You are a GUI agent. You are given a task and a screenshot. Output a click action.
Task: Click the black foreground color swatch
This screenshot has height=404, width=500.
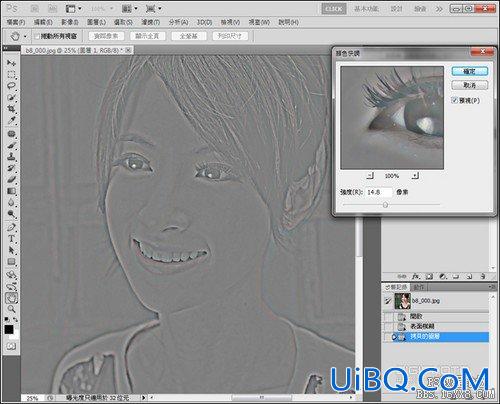9,330
